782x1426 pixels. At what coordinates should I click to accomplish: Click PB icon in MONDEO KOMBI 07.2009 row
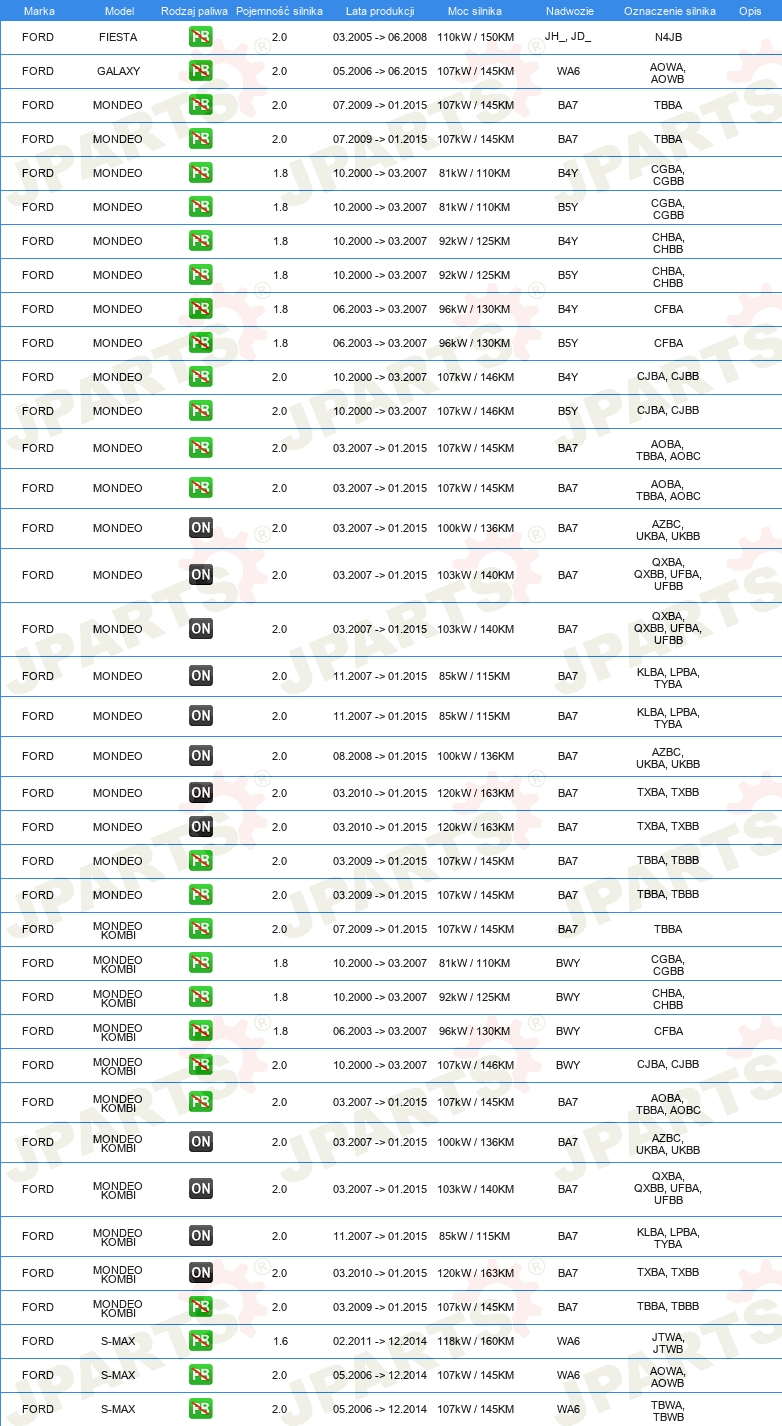pos(200,929)
